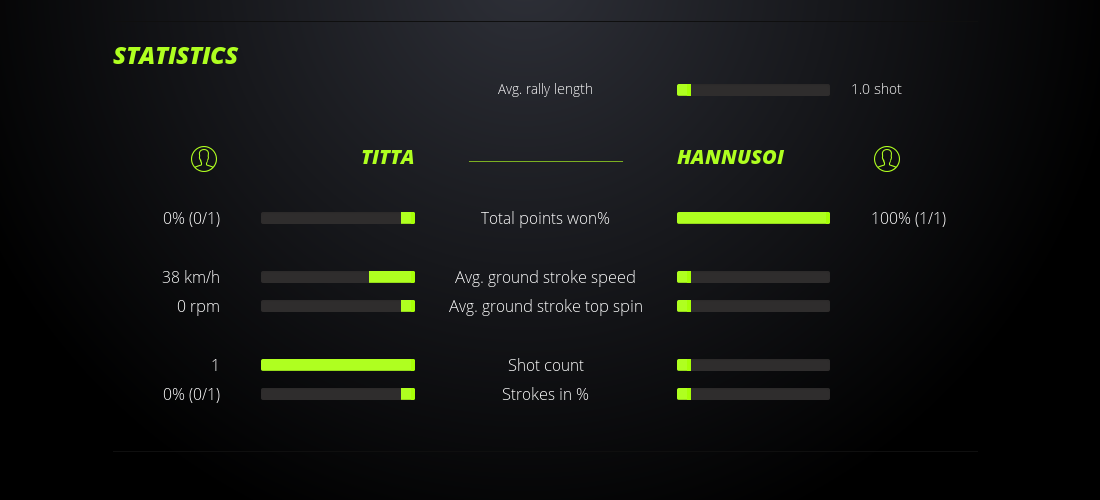Select the HANNUSOI player name
Viewport: 1100px width, 500px height.
(730, 157)
